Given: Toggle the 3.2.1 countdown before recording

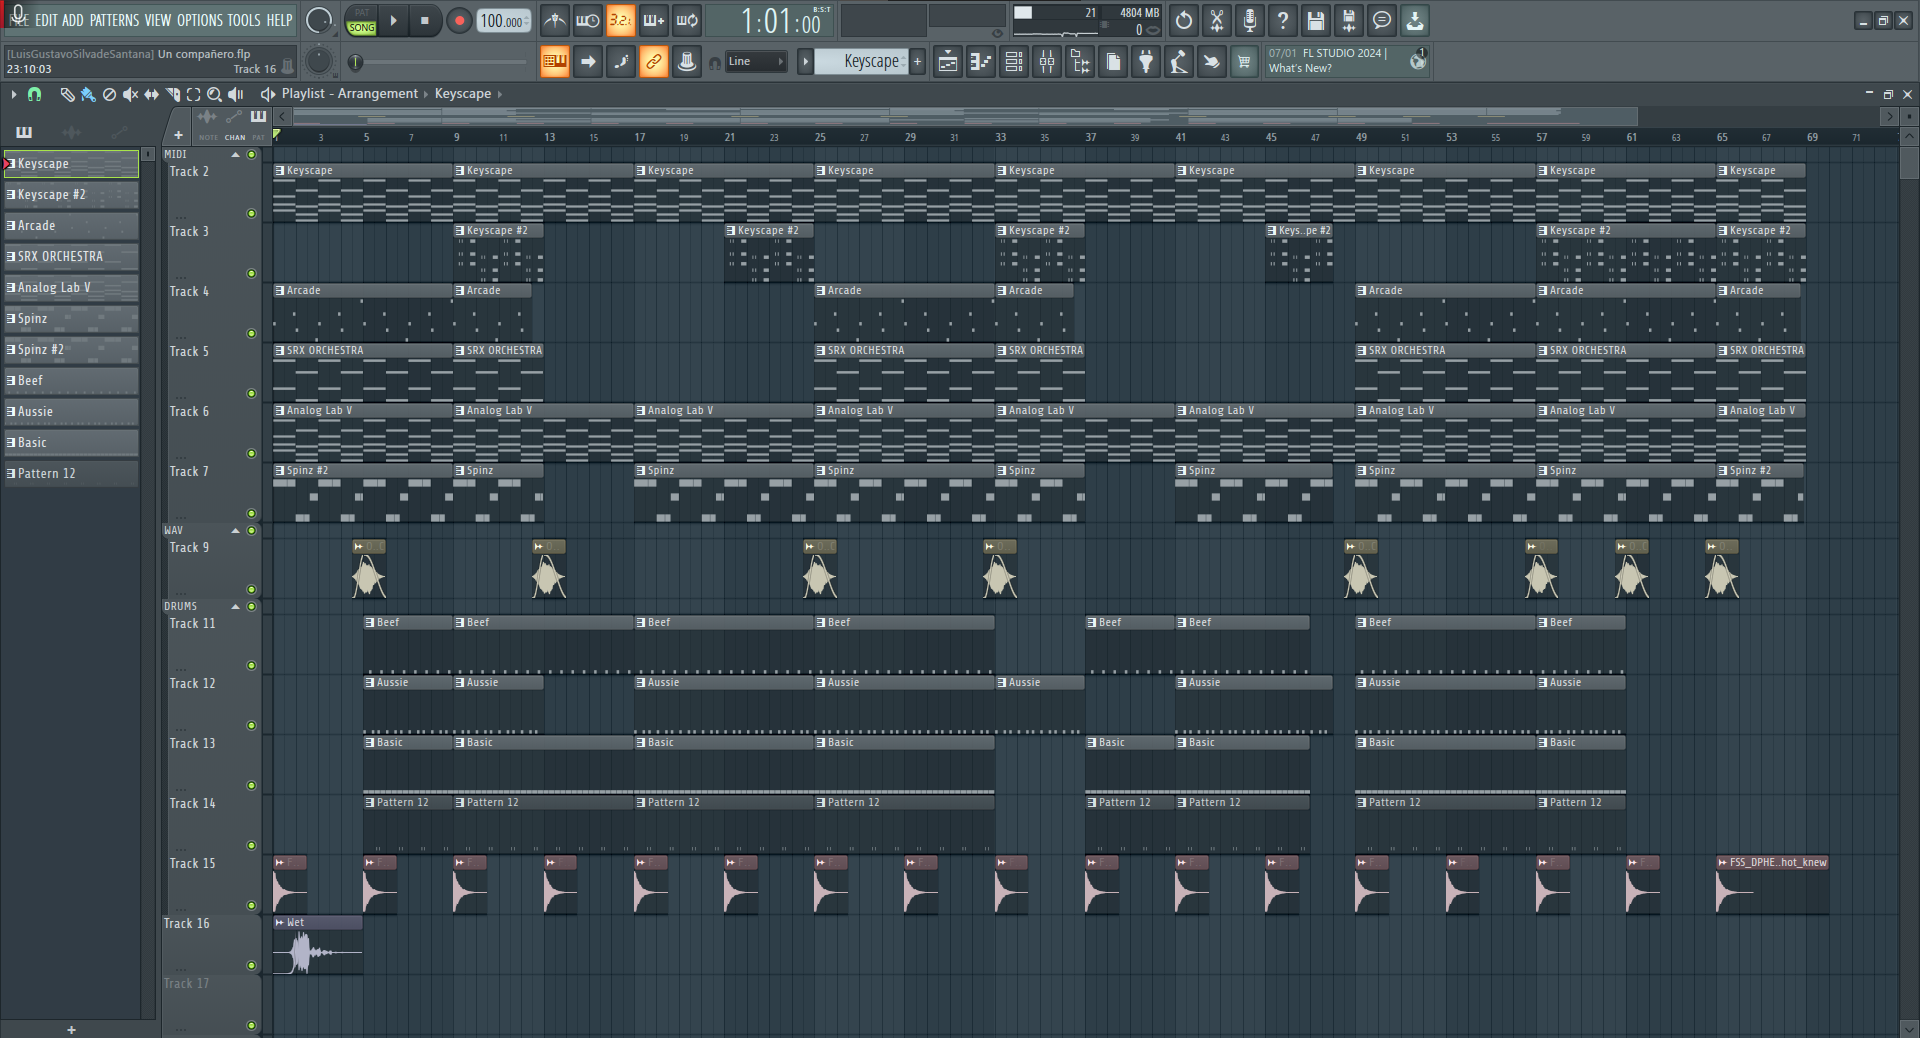Looking at the screenshot, I should (x=620, y=20).
